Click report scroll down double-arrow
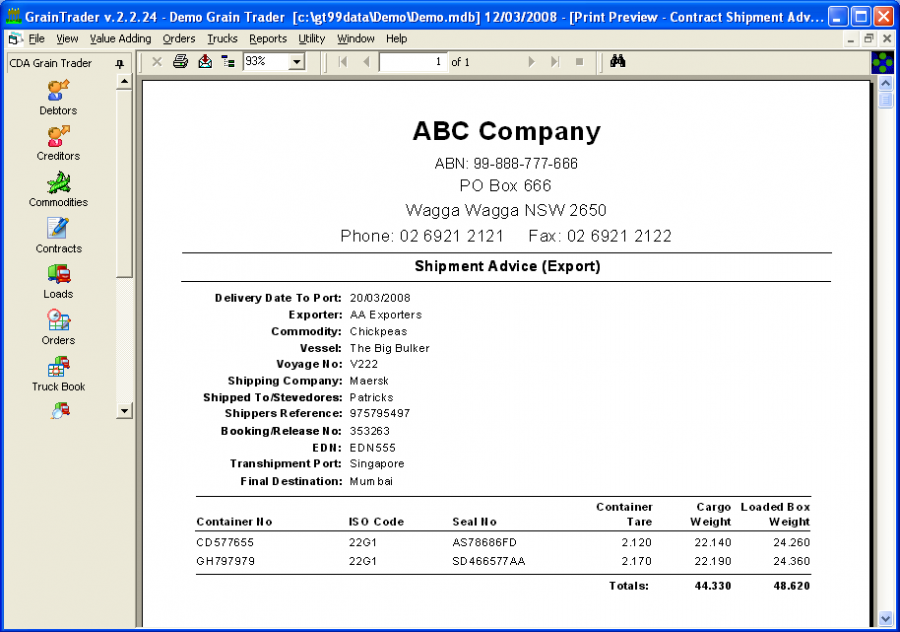900x632 pixels. 886,619
